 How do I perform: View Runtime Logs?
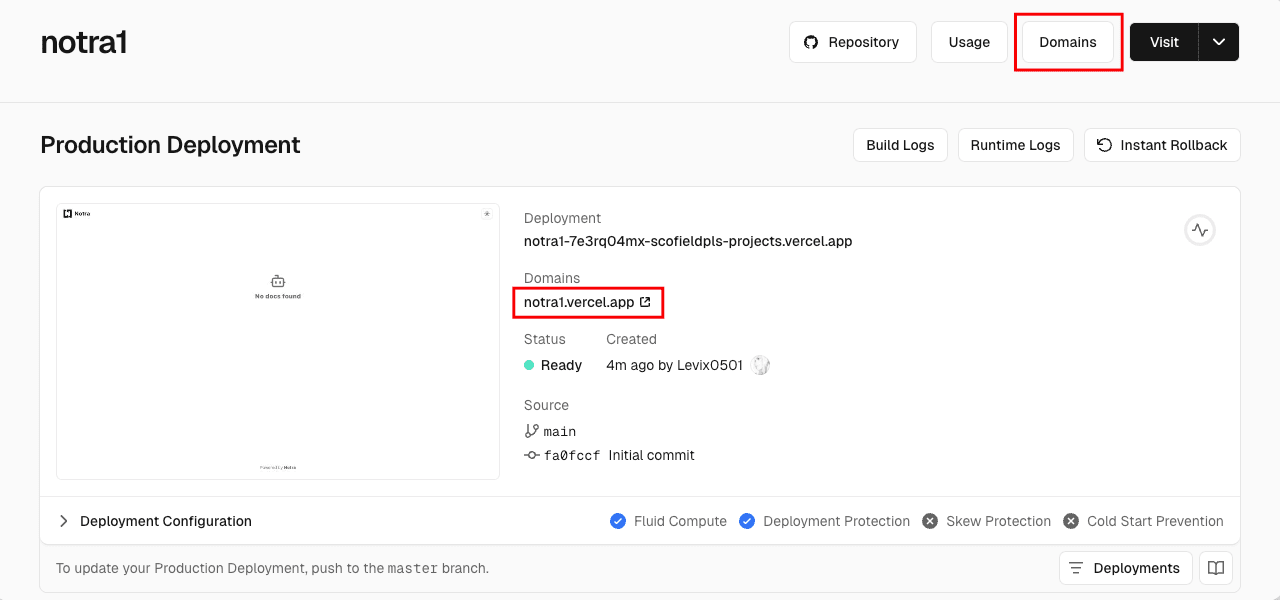(1015, 145)
